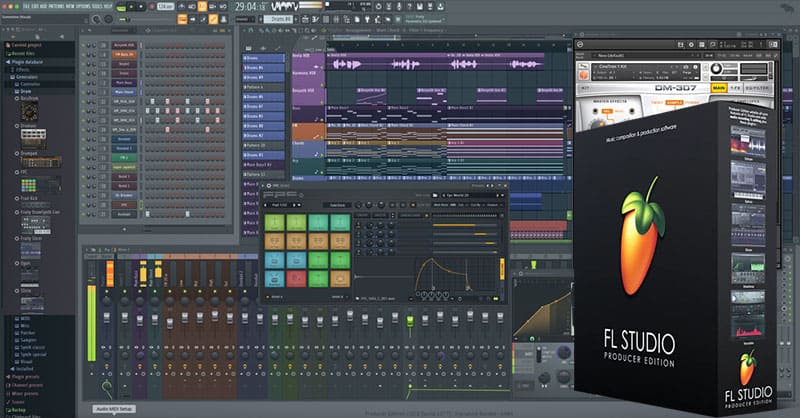The width and height of the screenshot is (800, 418).
Task: Open the Drums #8 pattern selector dropdown
Action: click(279, 19)
